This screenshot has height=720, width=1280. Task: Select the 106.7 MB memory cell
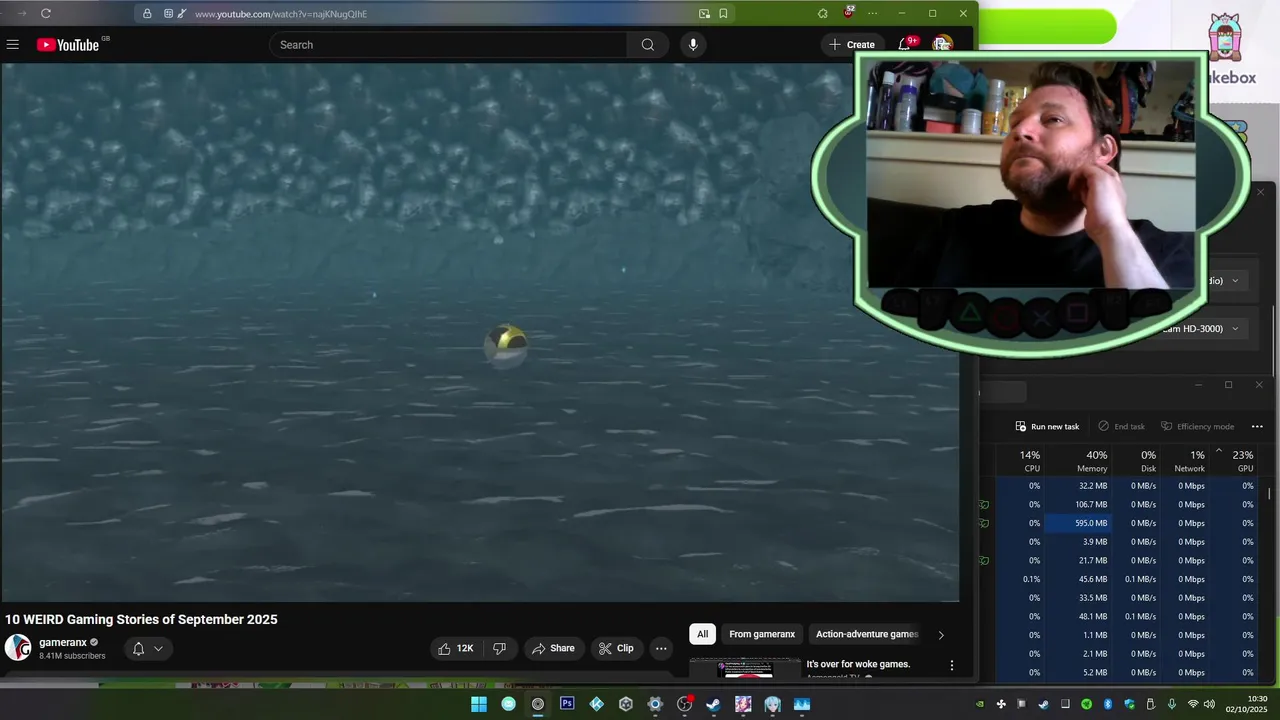click(x=1079, y=504)
